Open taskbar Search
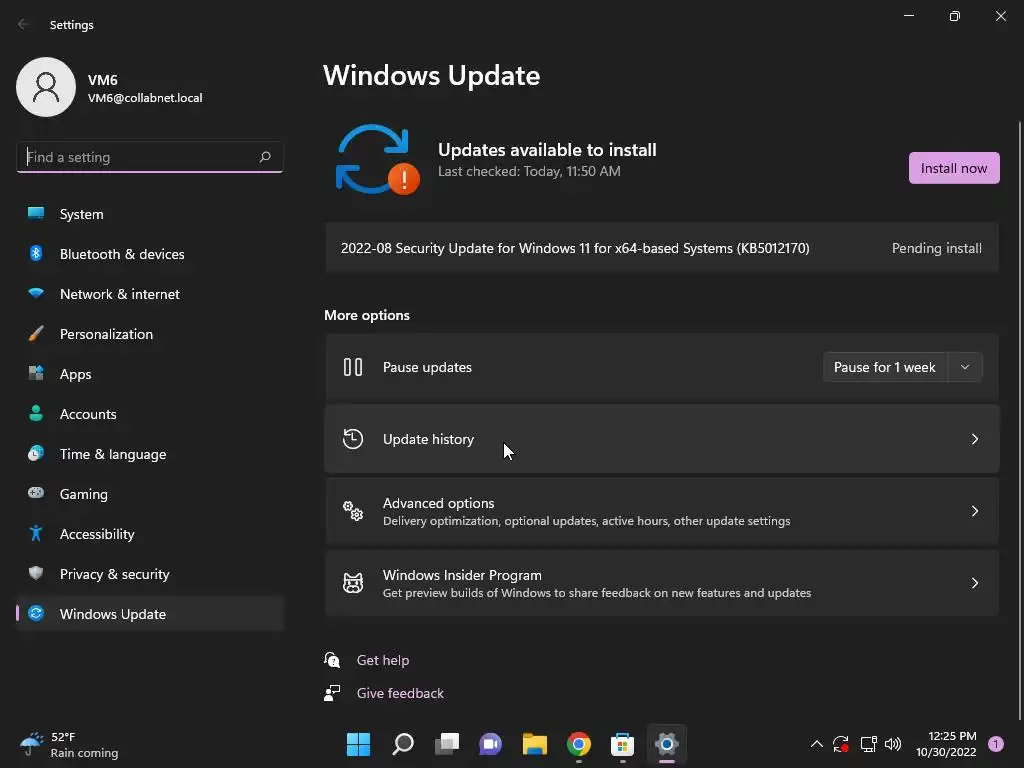This screenshot has height=768, width=1024. 402,744
